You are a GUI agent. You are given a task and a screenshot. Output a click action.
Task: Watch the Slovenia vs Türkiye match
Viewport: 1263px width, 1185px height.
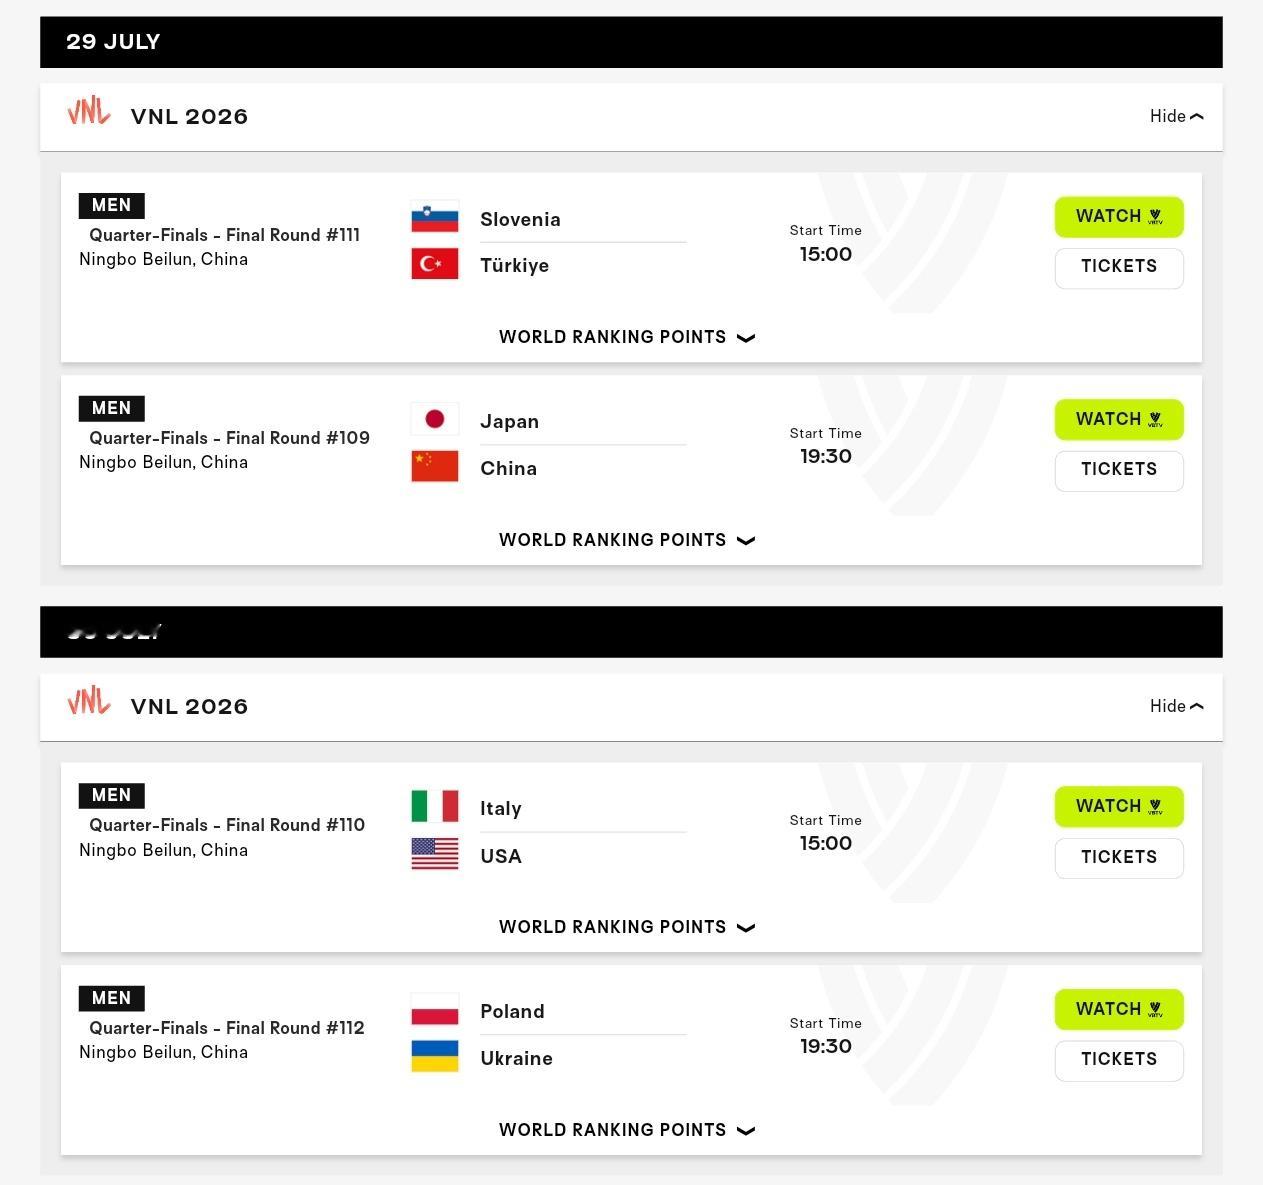click(1119, 217)
